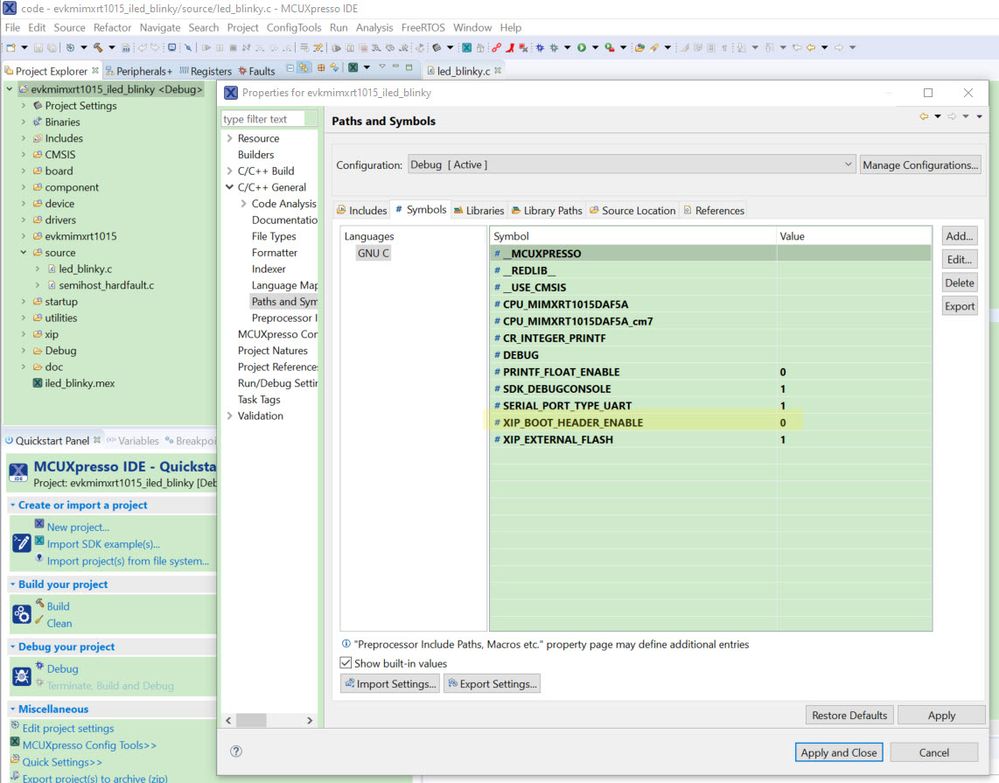This screenshot has width=999, height=783.
Task: Click the help question mark icon in Properties dialog
Action: 236,751
